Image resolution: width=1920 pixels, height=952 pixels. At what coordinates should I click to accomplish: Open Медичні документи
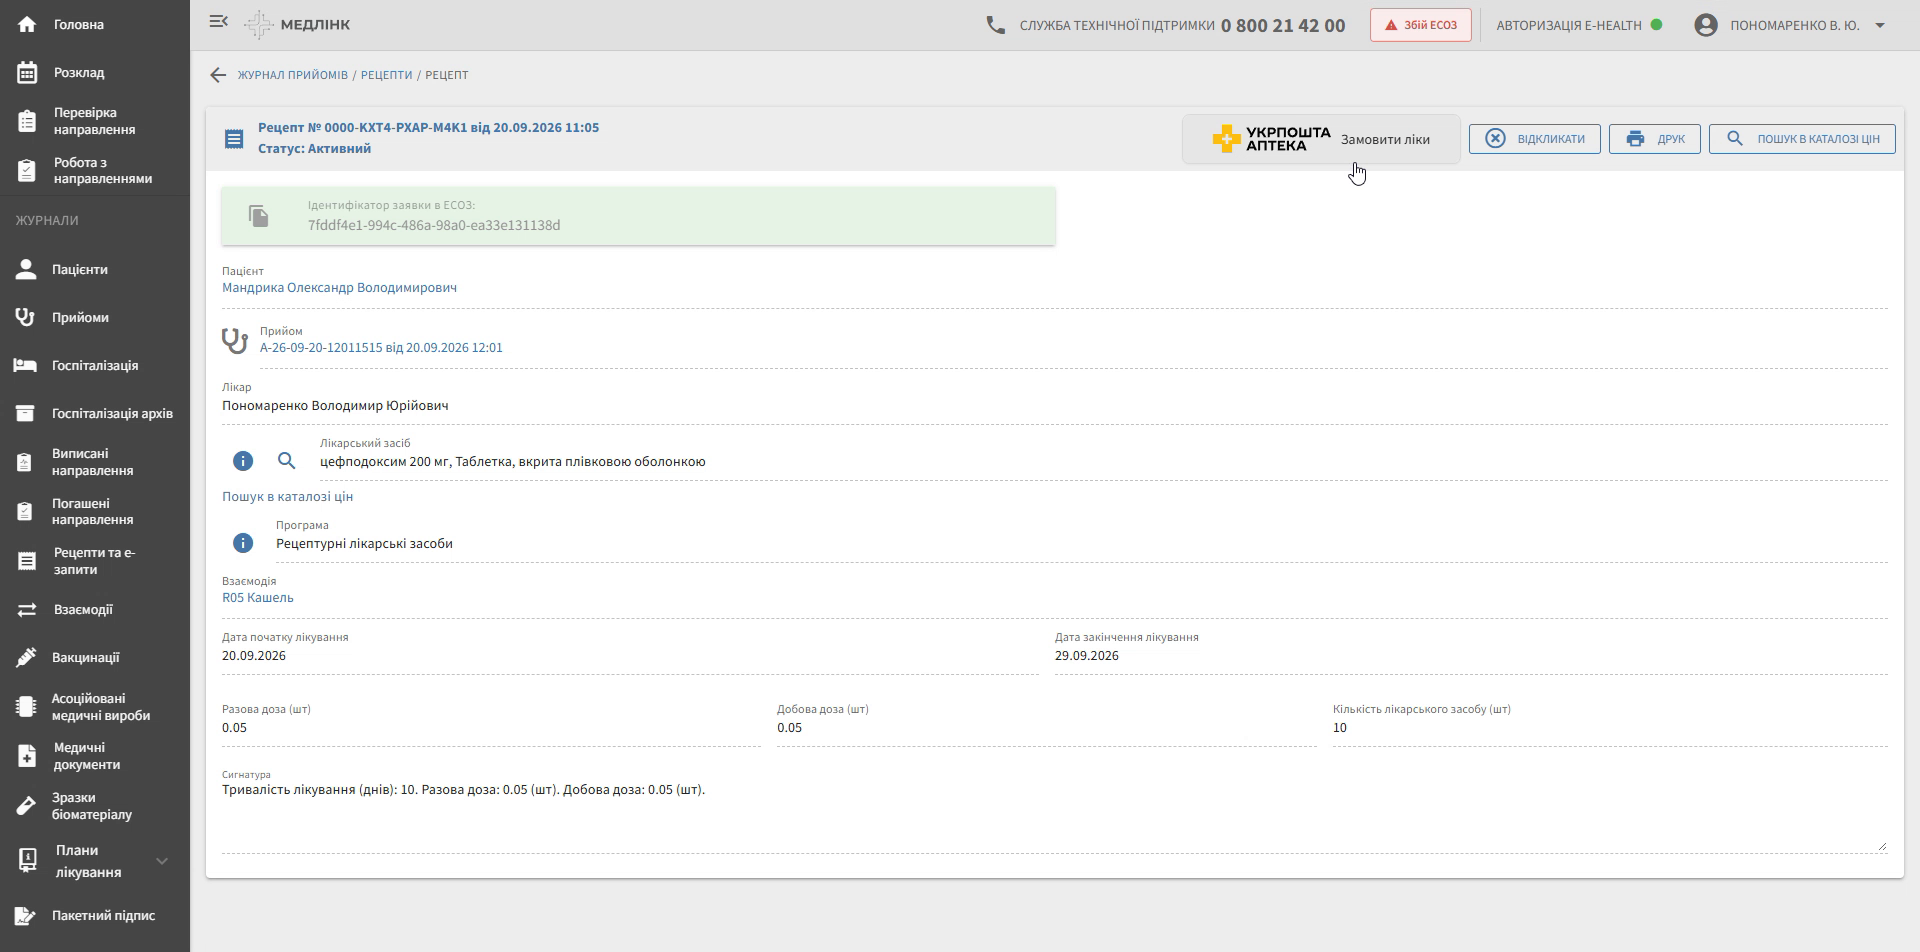95,756
